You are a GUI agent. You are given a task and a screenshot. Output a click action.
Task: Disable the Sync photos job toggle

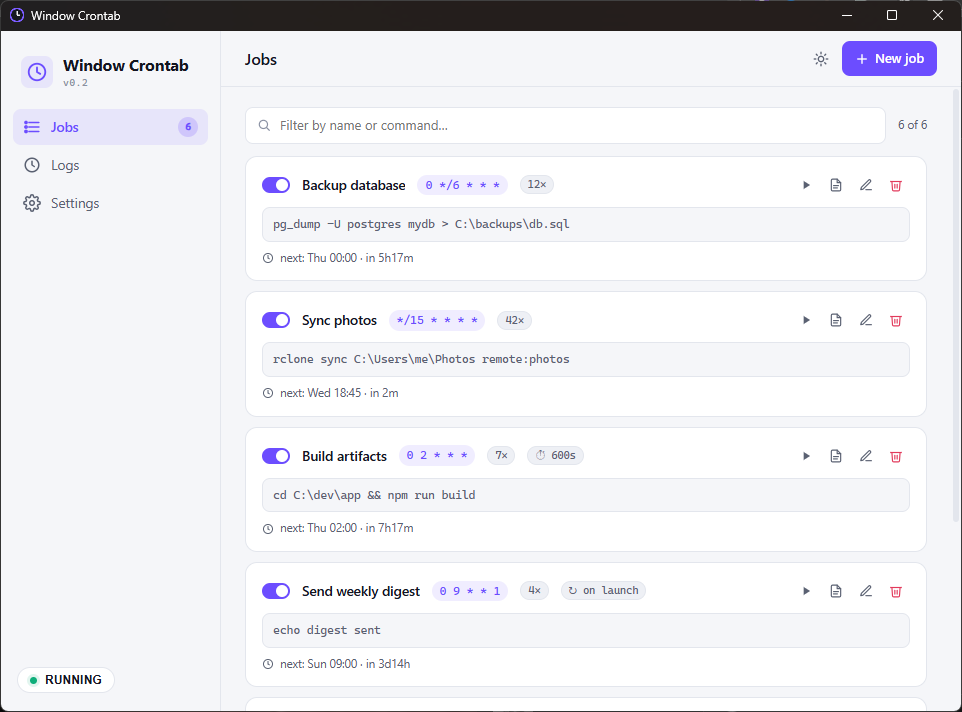tap(276, 320)
